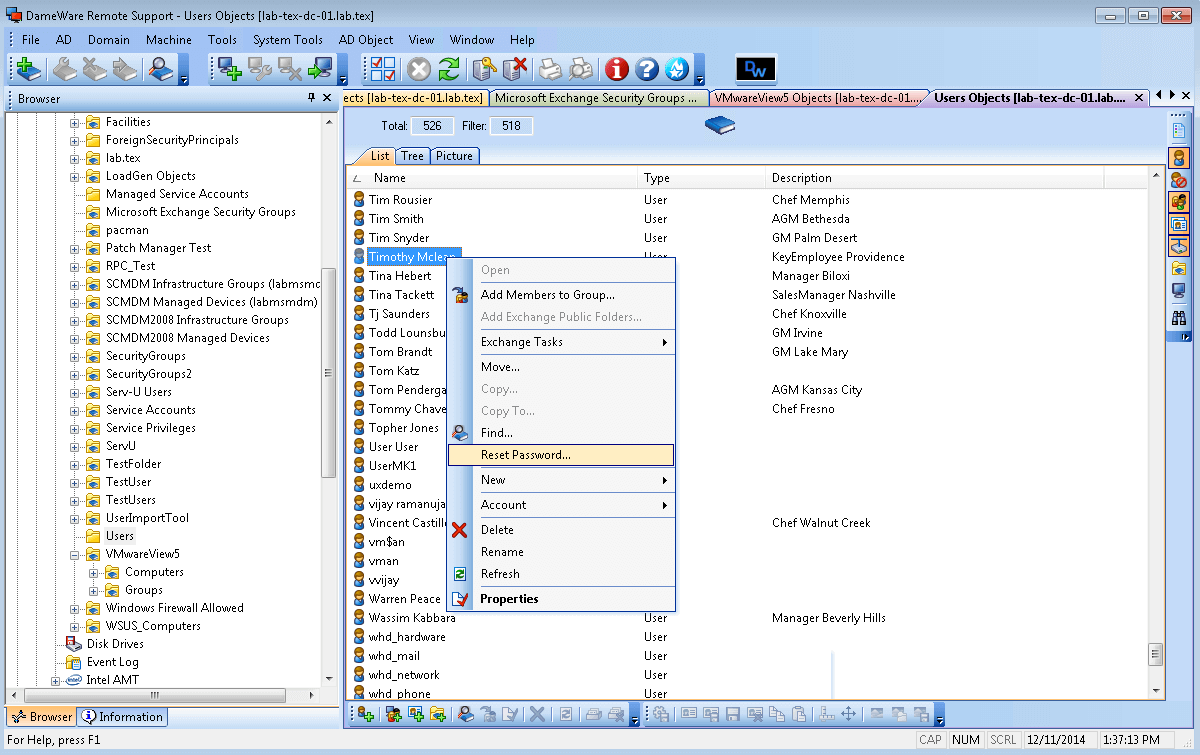The height and width of the screenshot is (755, 1200).
Task: Click the new user icon in bottom toolbar
Action: pos(366,714)
